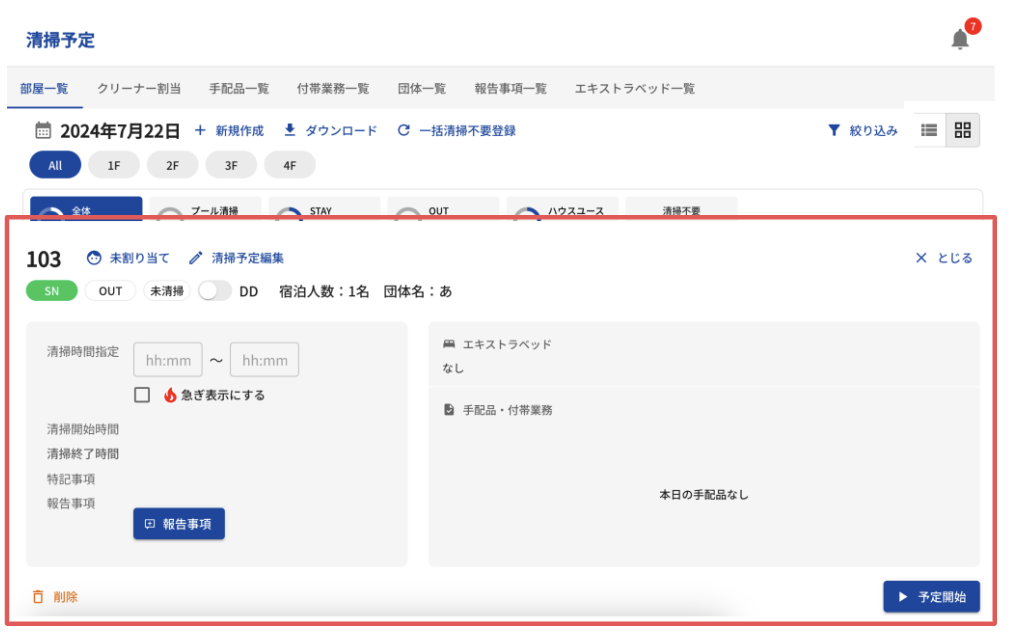Click 新規作成 to create new schedule

coord(229,130)
